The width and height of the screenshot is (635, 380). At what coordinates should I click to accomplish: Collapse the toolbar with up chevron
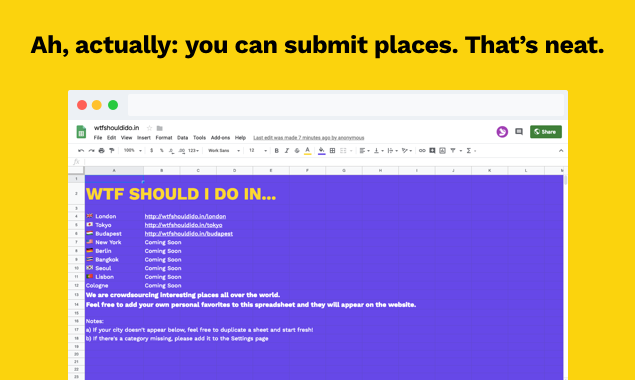click(561, 151)
